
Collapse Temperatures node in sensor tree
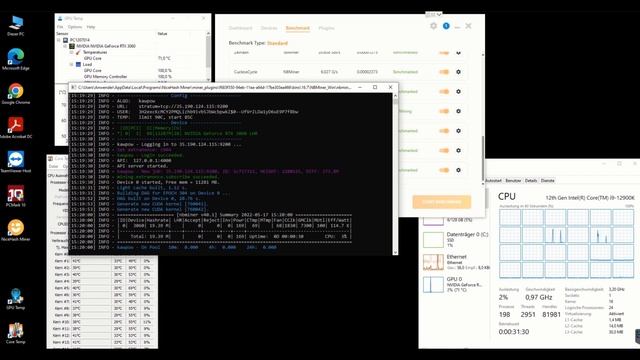(x=71, y=52)
